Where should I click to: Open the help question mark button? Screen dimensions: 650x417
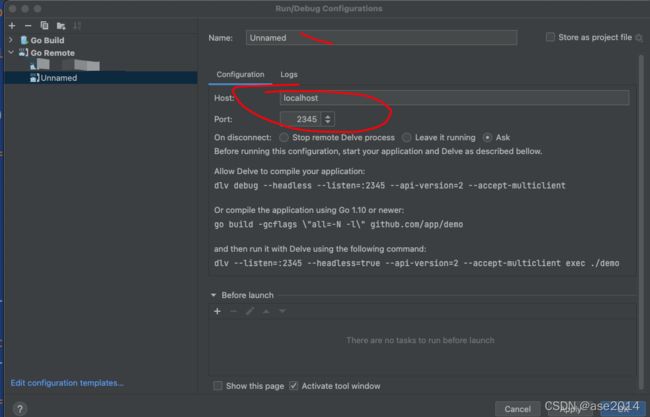[19, 409]
